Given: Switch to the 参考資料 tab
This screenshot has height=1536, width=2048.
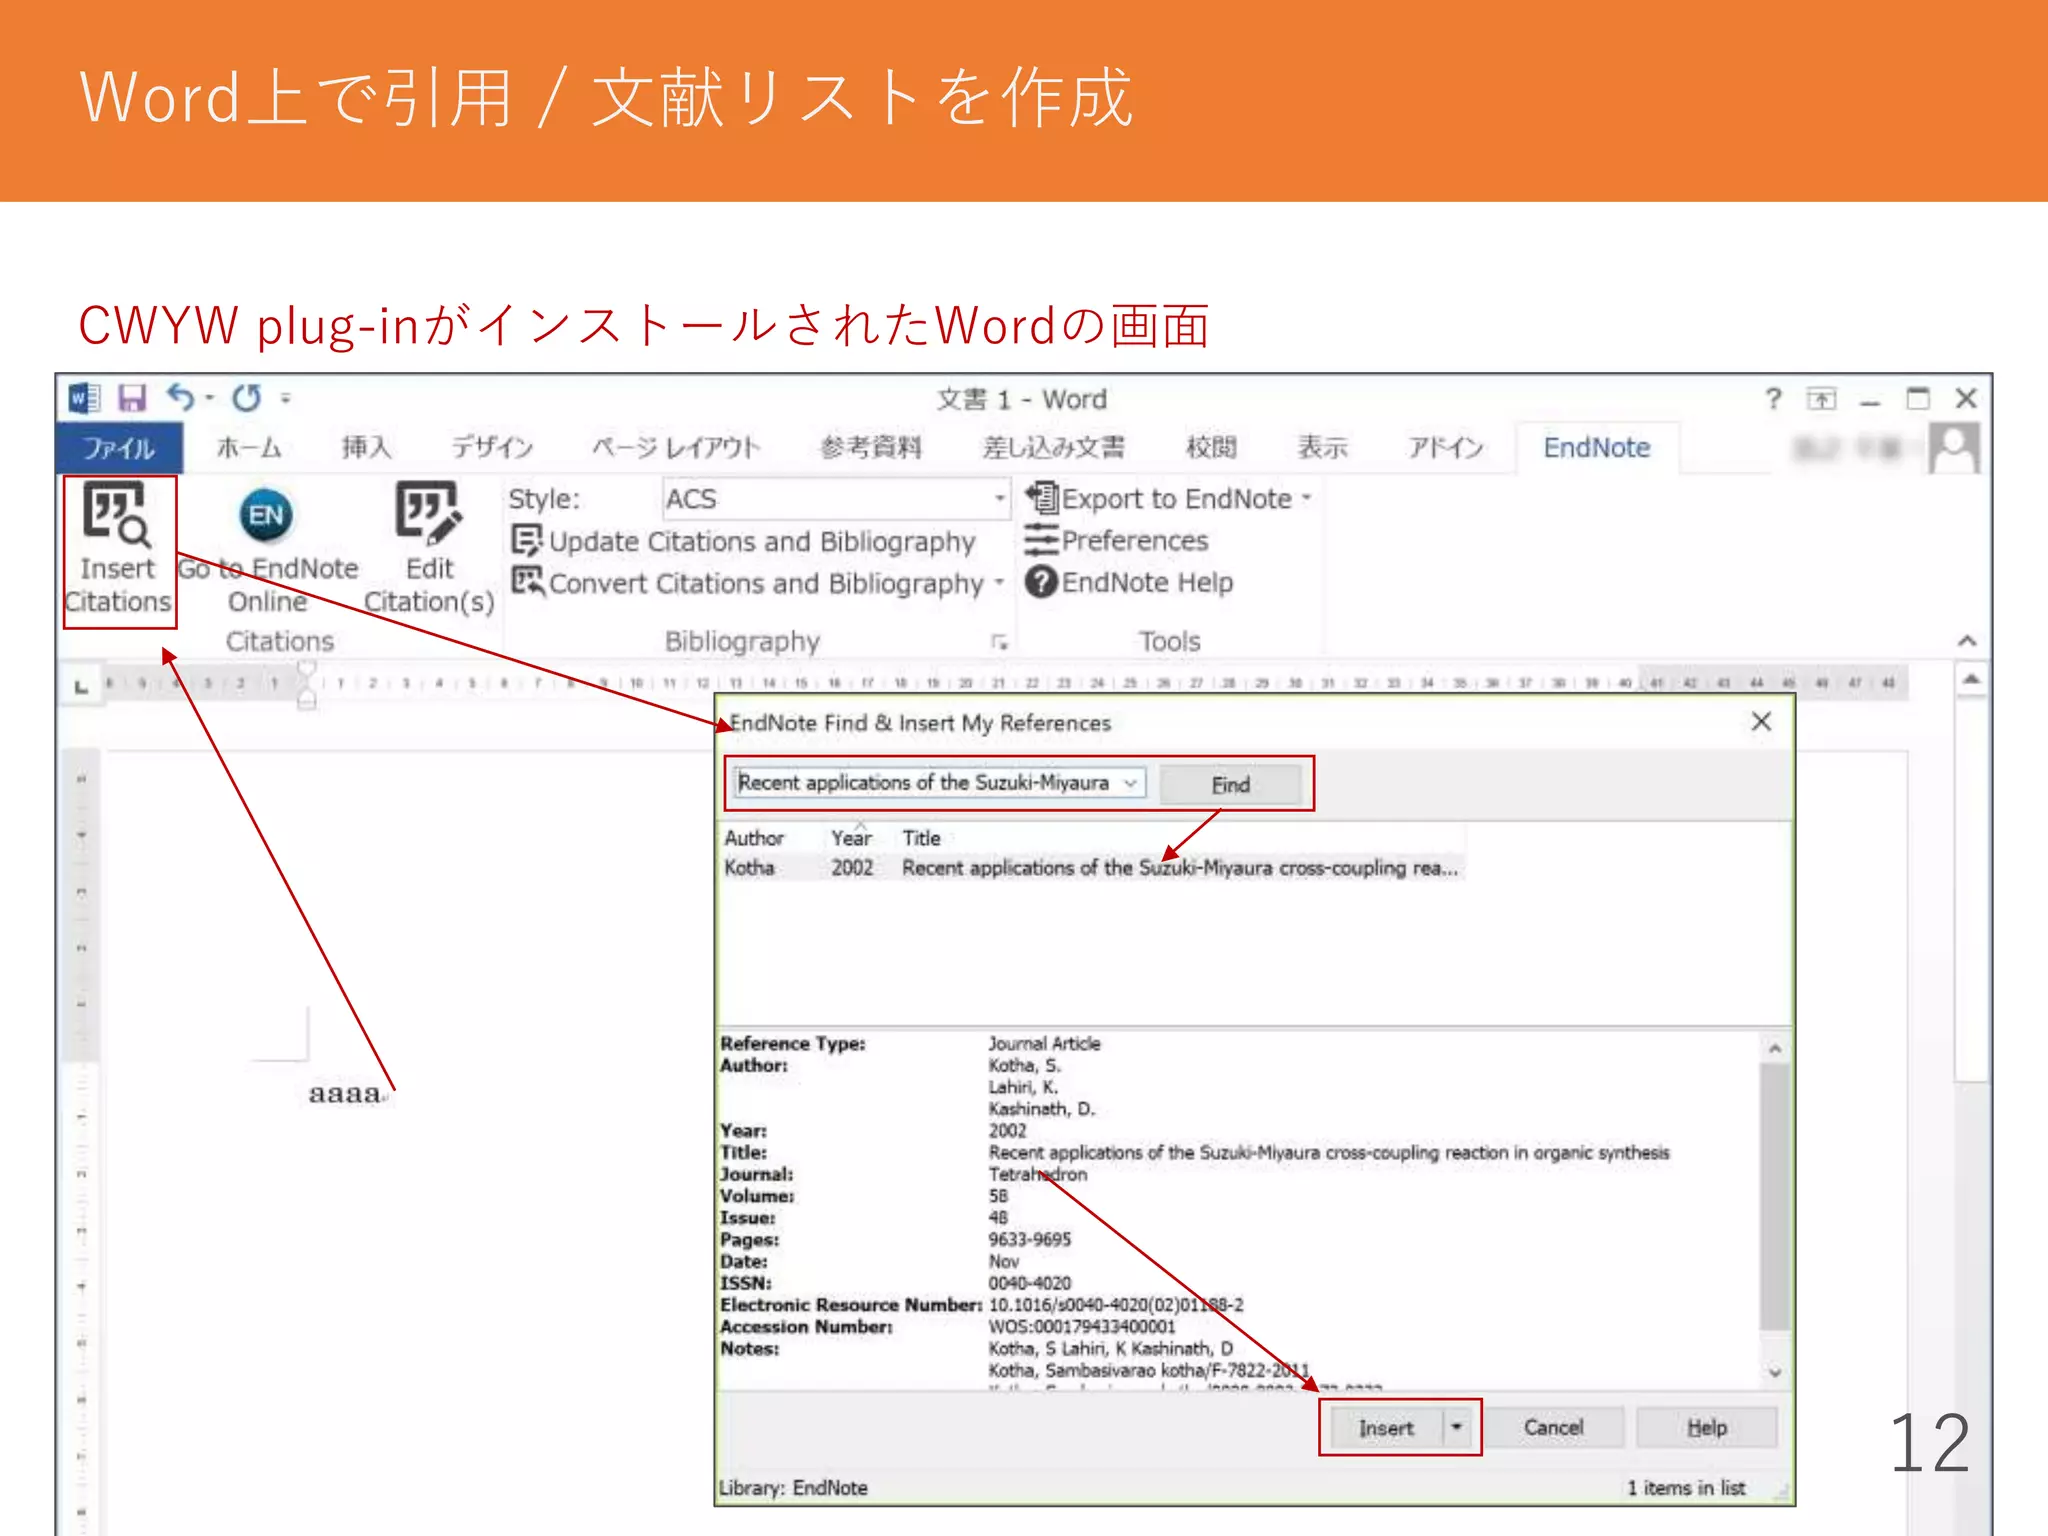Looking at the screenshot, I should click(870, 447).
